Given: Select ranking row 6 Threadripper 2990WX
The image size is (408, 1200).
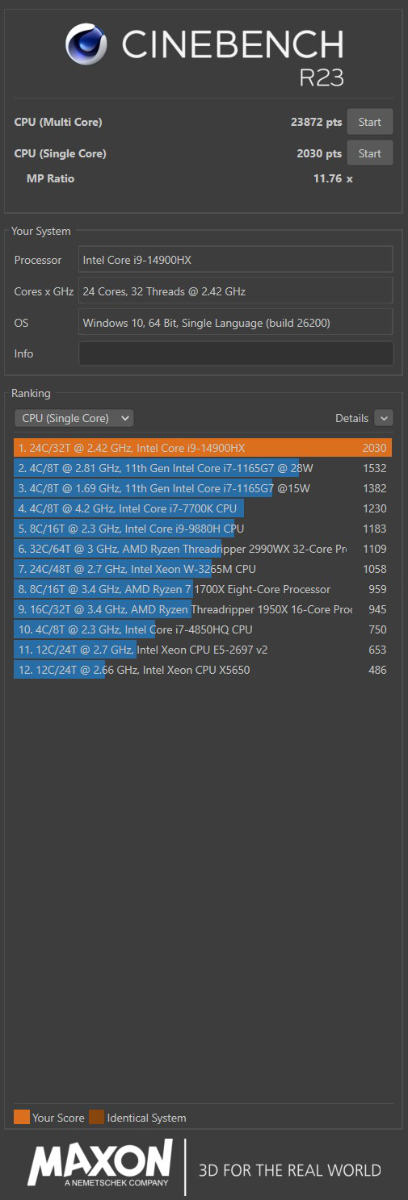Looking at the screenshot, I should point(203,549).
